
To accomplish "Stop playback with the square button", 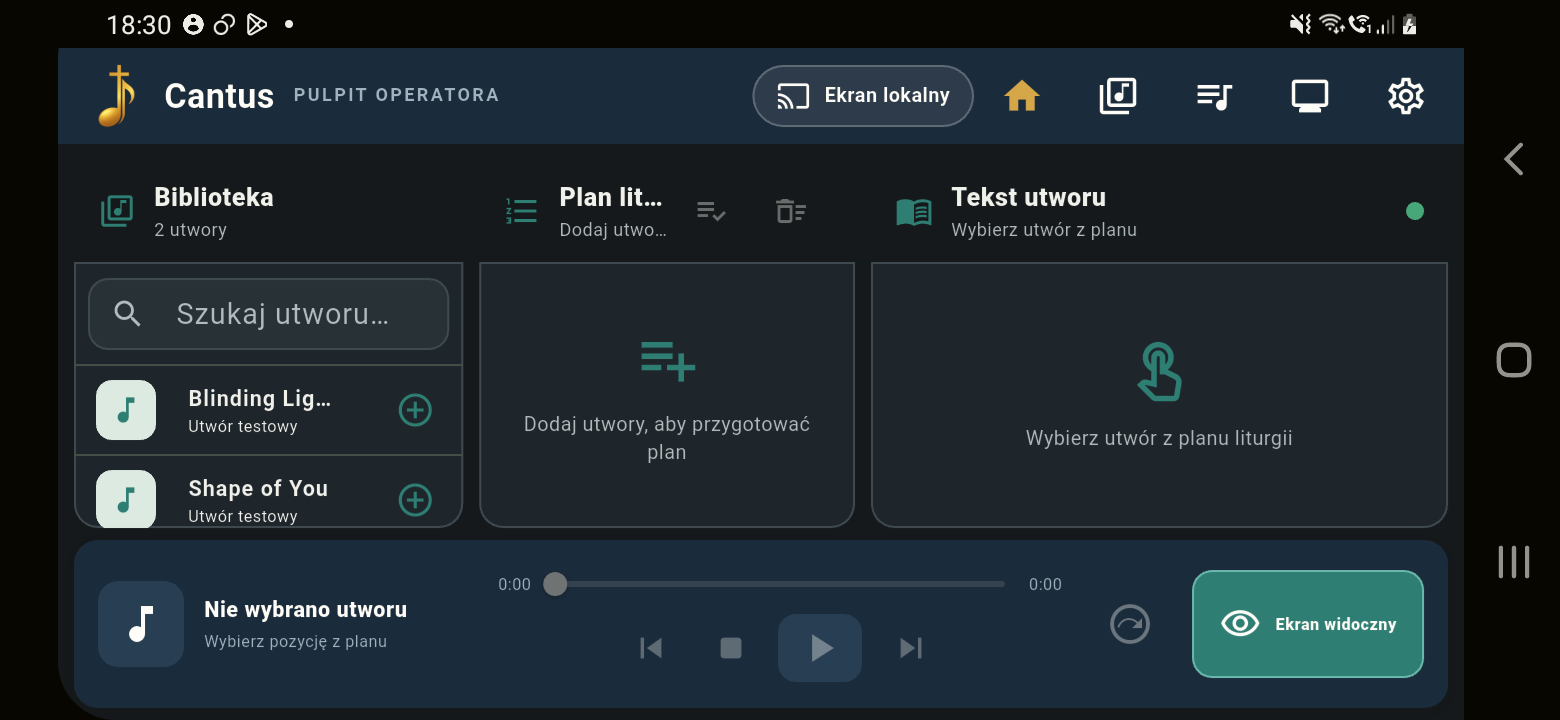I will pos(731,648).
